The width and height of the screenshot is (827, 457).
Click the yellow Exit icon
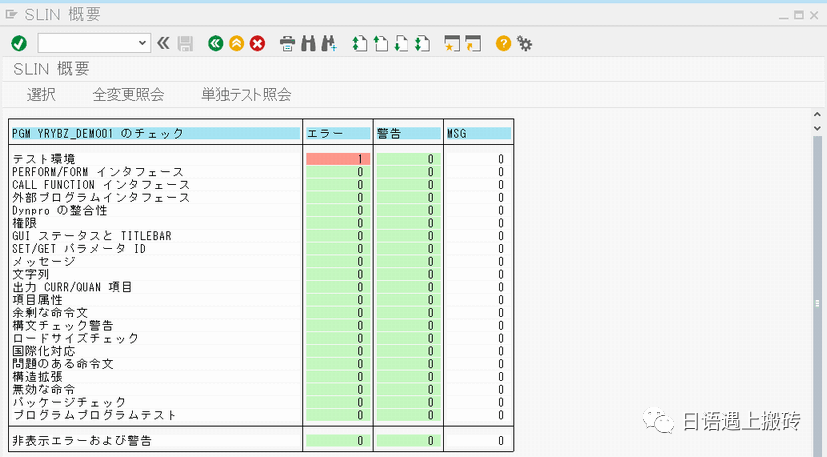[x=236, y=43]
